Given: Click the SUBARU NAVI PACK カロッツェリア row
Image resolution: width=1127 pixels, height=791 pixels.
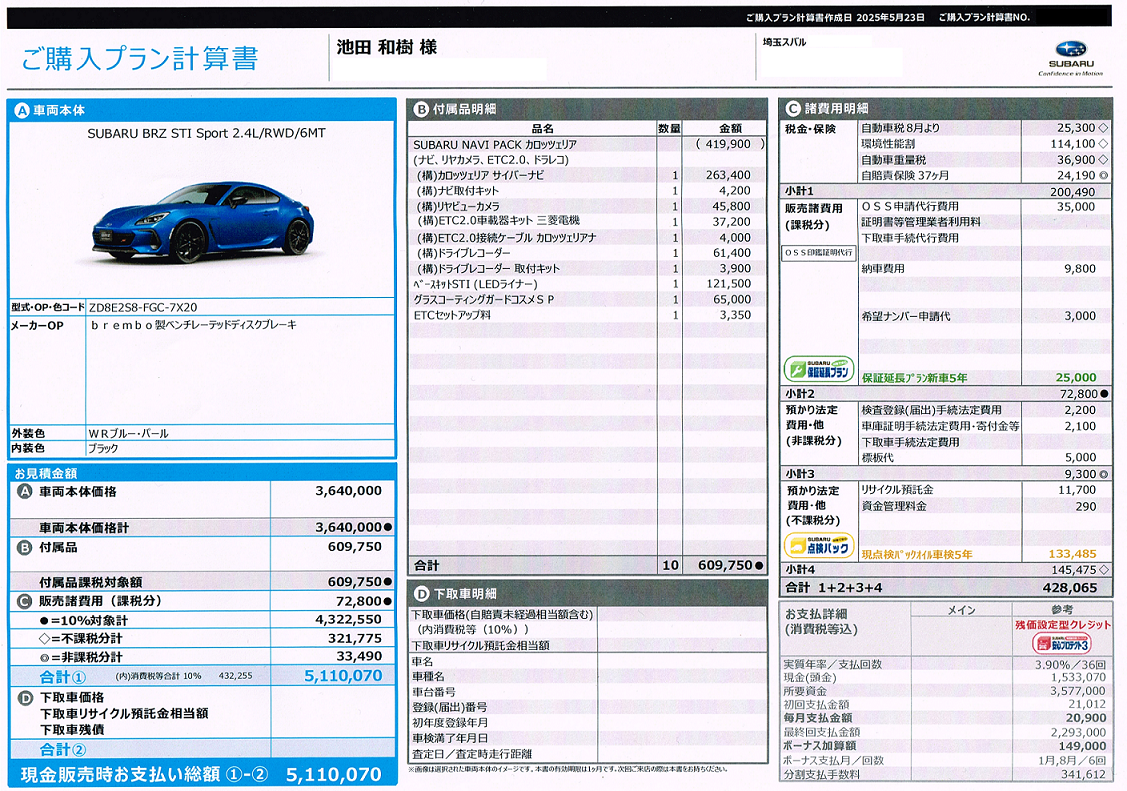Looking at the screenshot, I should coord(587,144).
